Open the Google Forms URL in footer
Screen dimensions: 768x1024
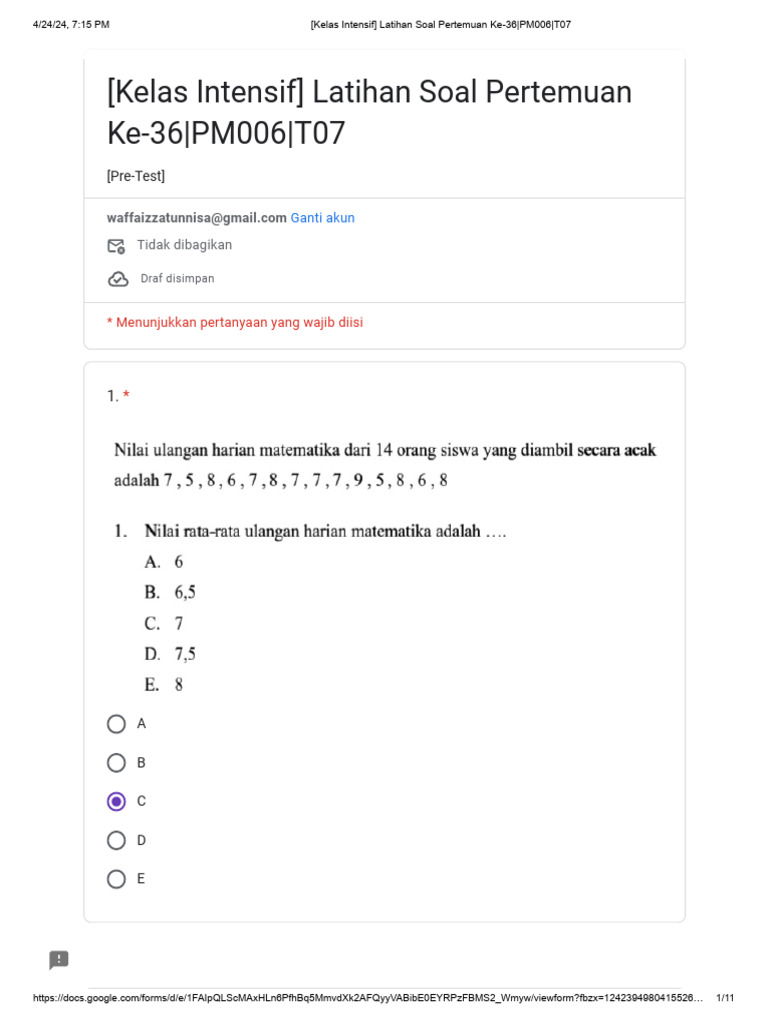[x=368, y=998]
